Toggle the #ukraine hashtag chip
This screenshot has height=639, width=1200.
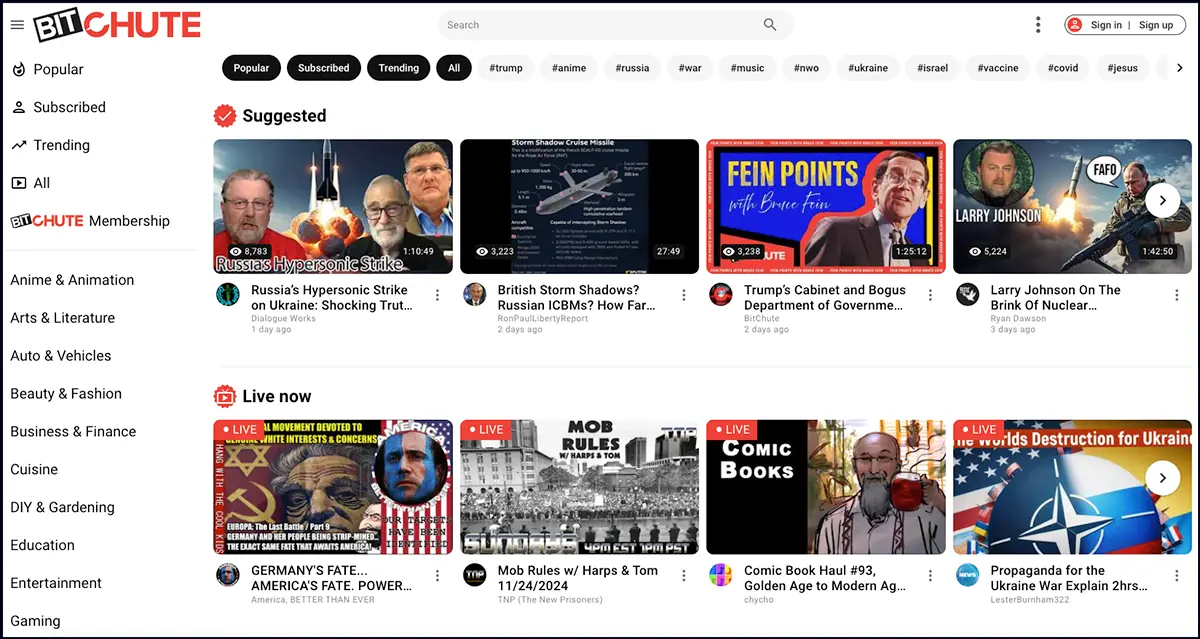point(868,68)
